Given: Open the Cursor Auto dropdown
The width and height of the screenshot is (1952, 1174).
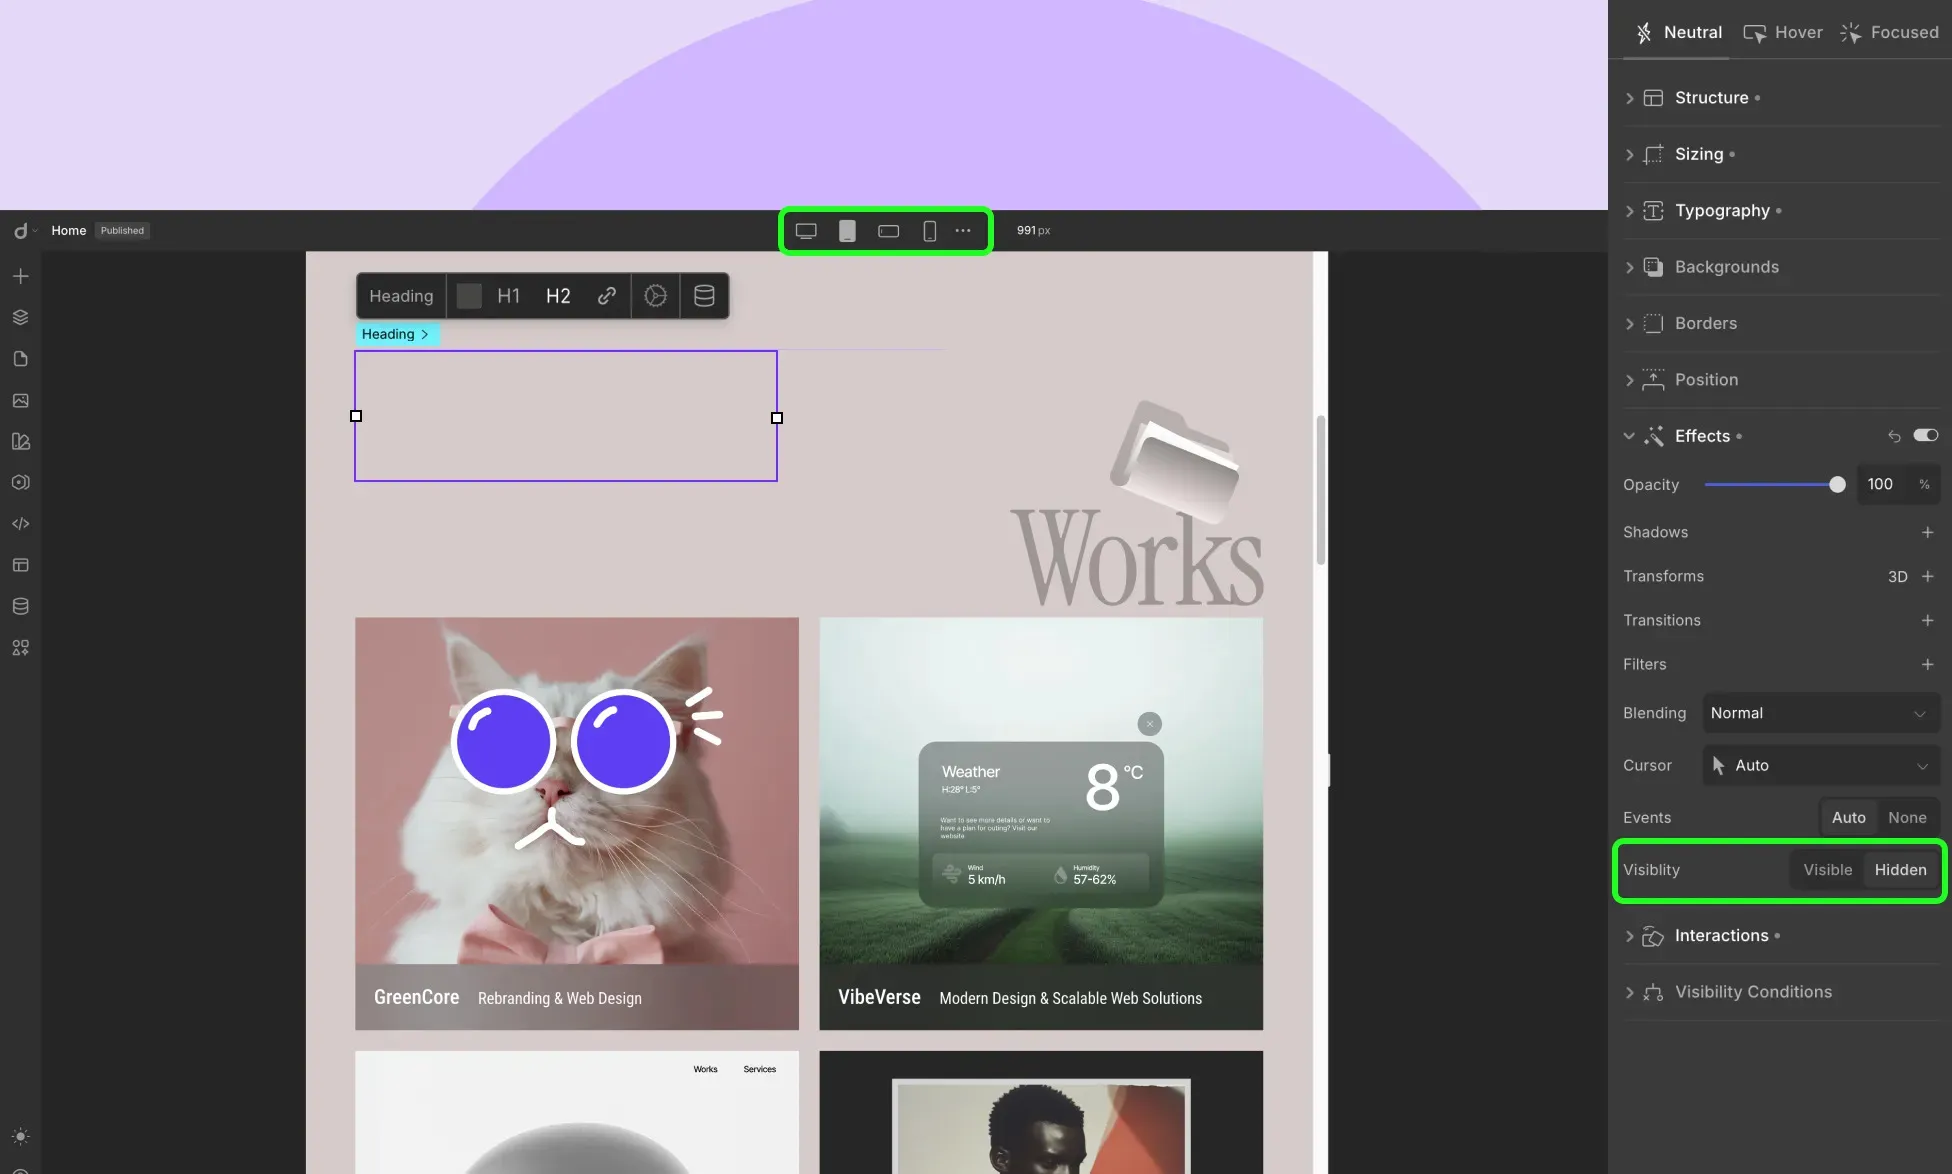Looking at the screenshot, I should point(1821,765).
